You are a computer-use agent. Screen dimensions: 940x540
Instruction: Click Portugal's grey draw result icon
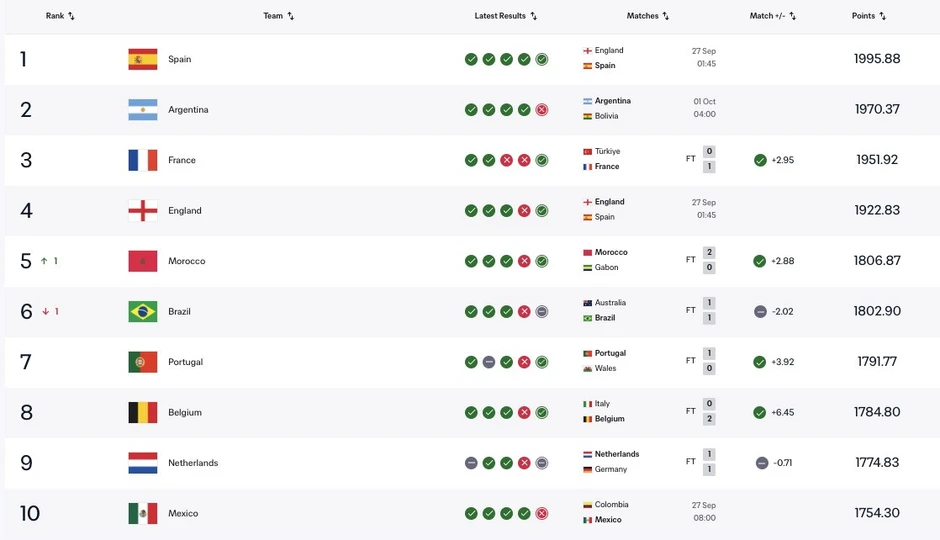(x=489, y=362)
